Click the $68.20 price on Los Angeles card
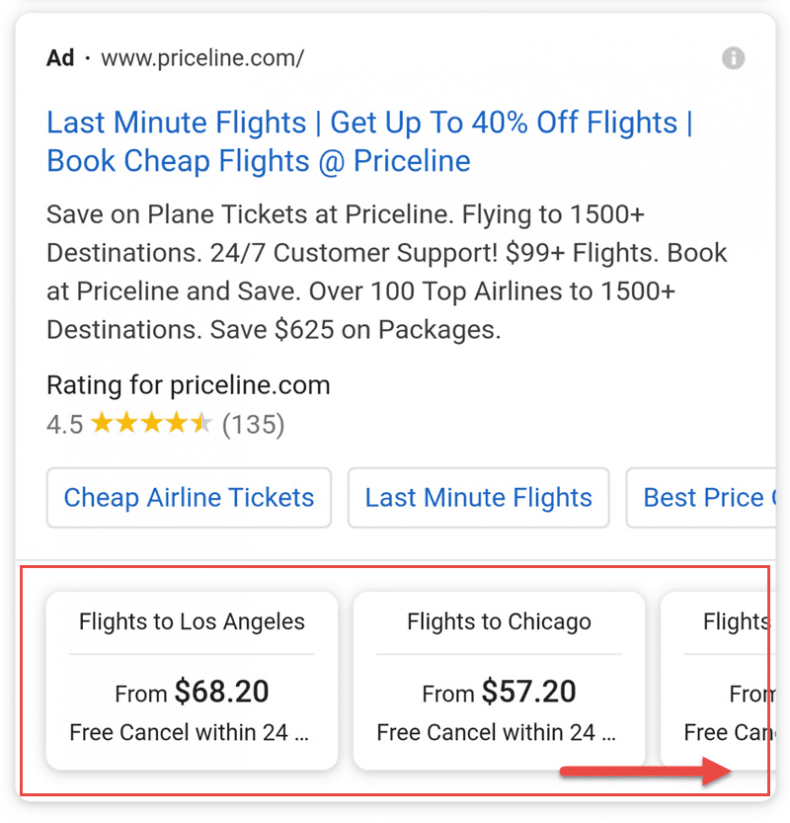The image size is (790, 823). coord(221,691)
